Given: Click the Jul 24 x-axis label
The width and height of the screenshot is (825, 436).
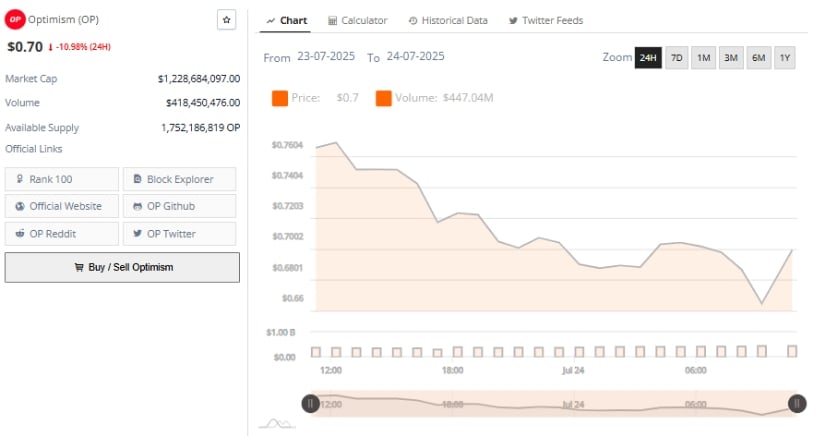Looking at the screenshot, I should click(573, 370).
